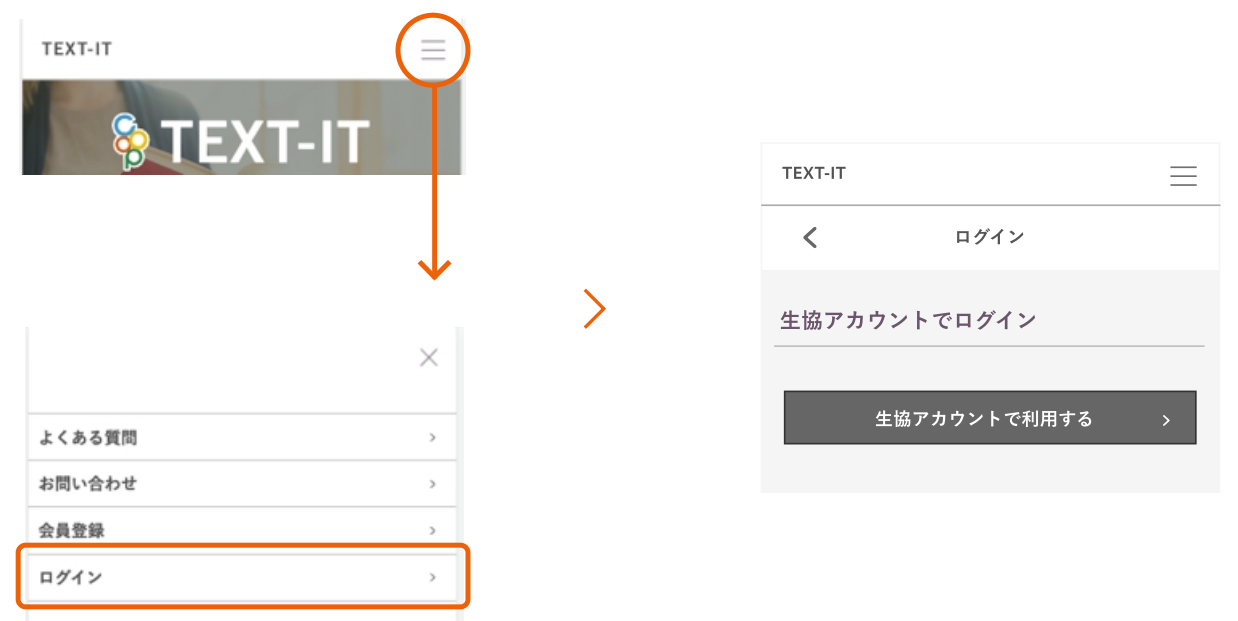Click the chevron on the お問い合わせ row
This screenshot has width=1238, height=621.
[x=432, y=484]
